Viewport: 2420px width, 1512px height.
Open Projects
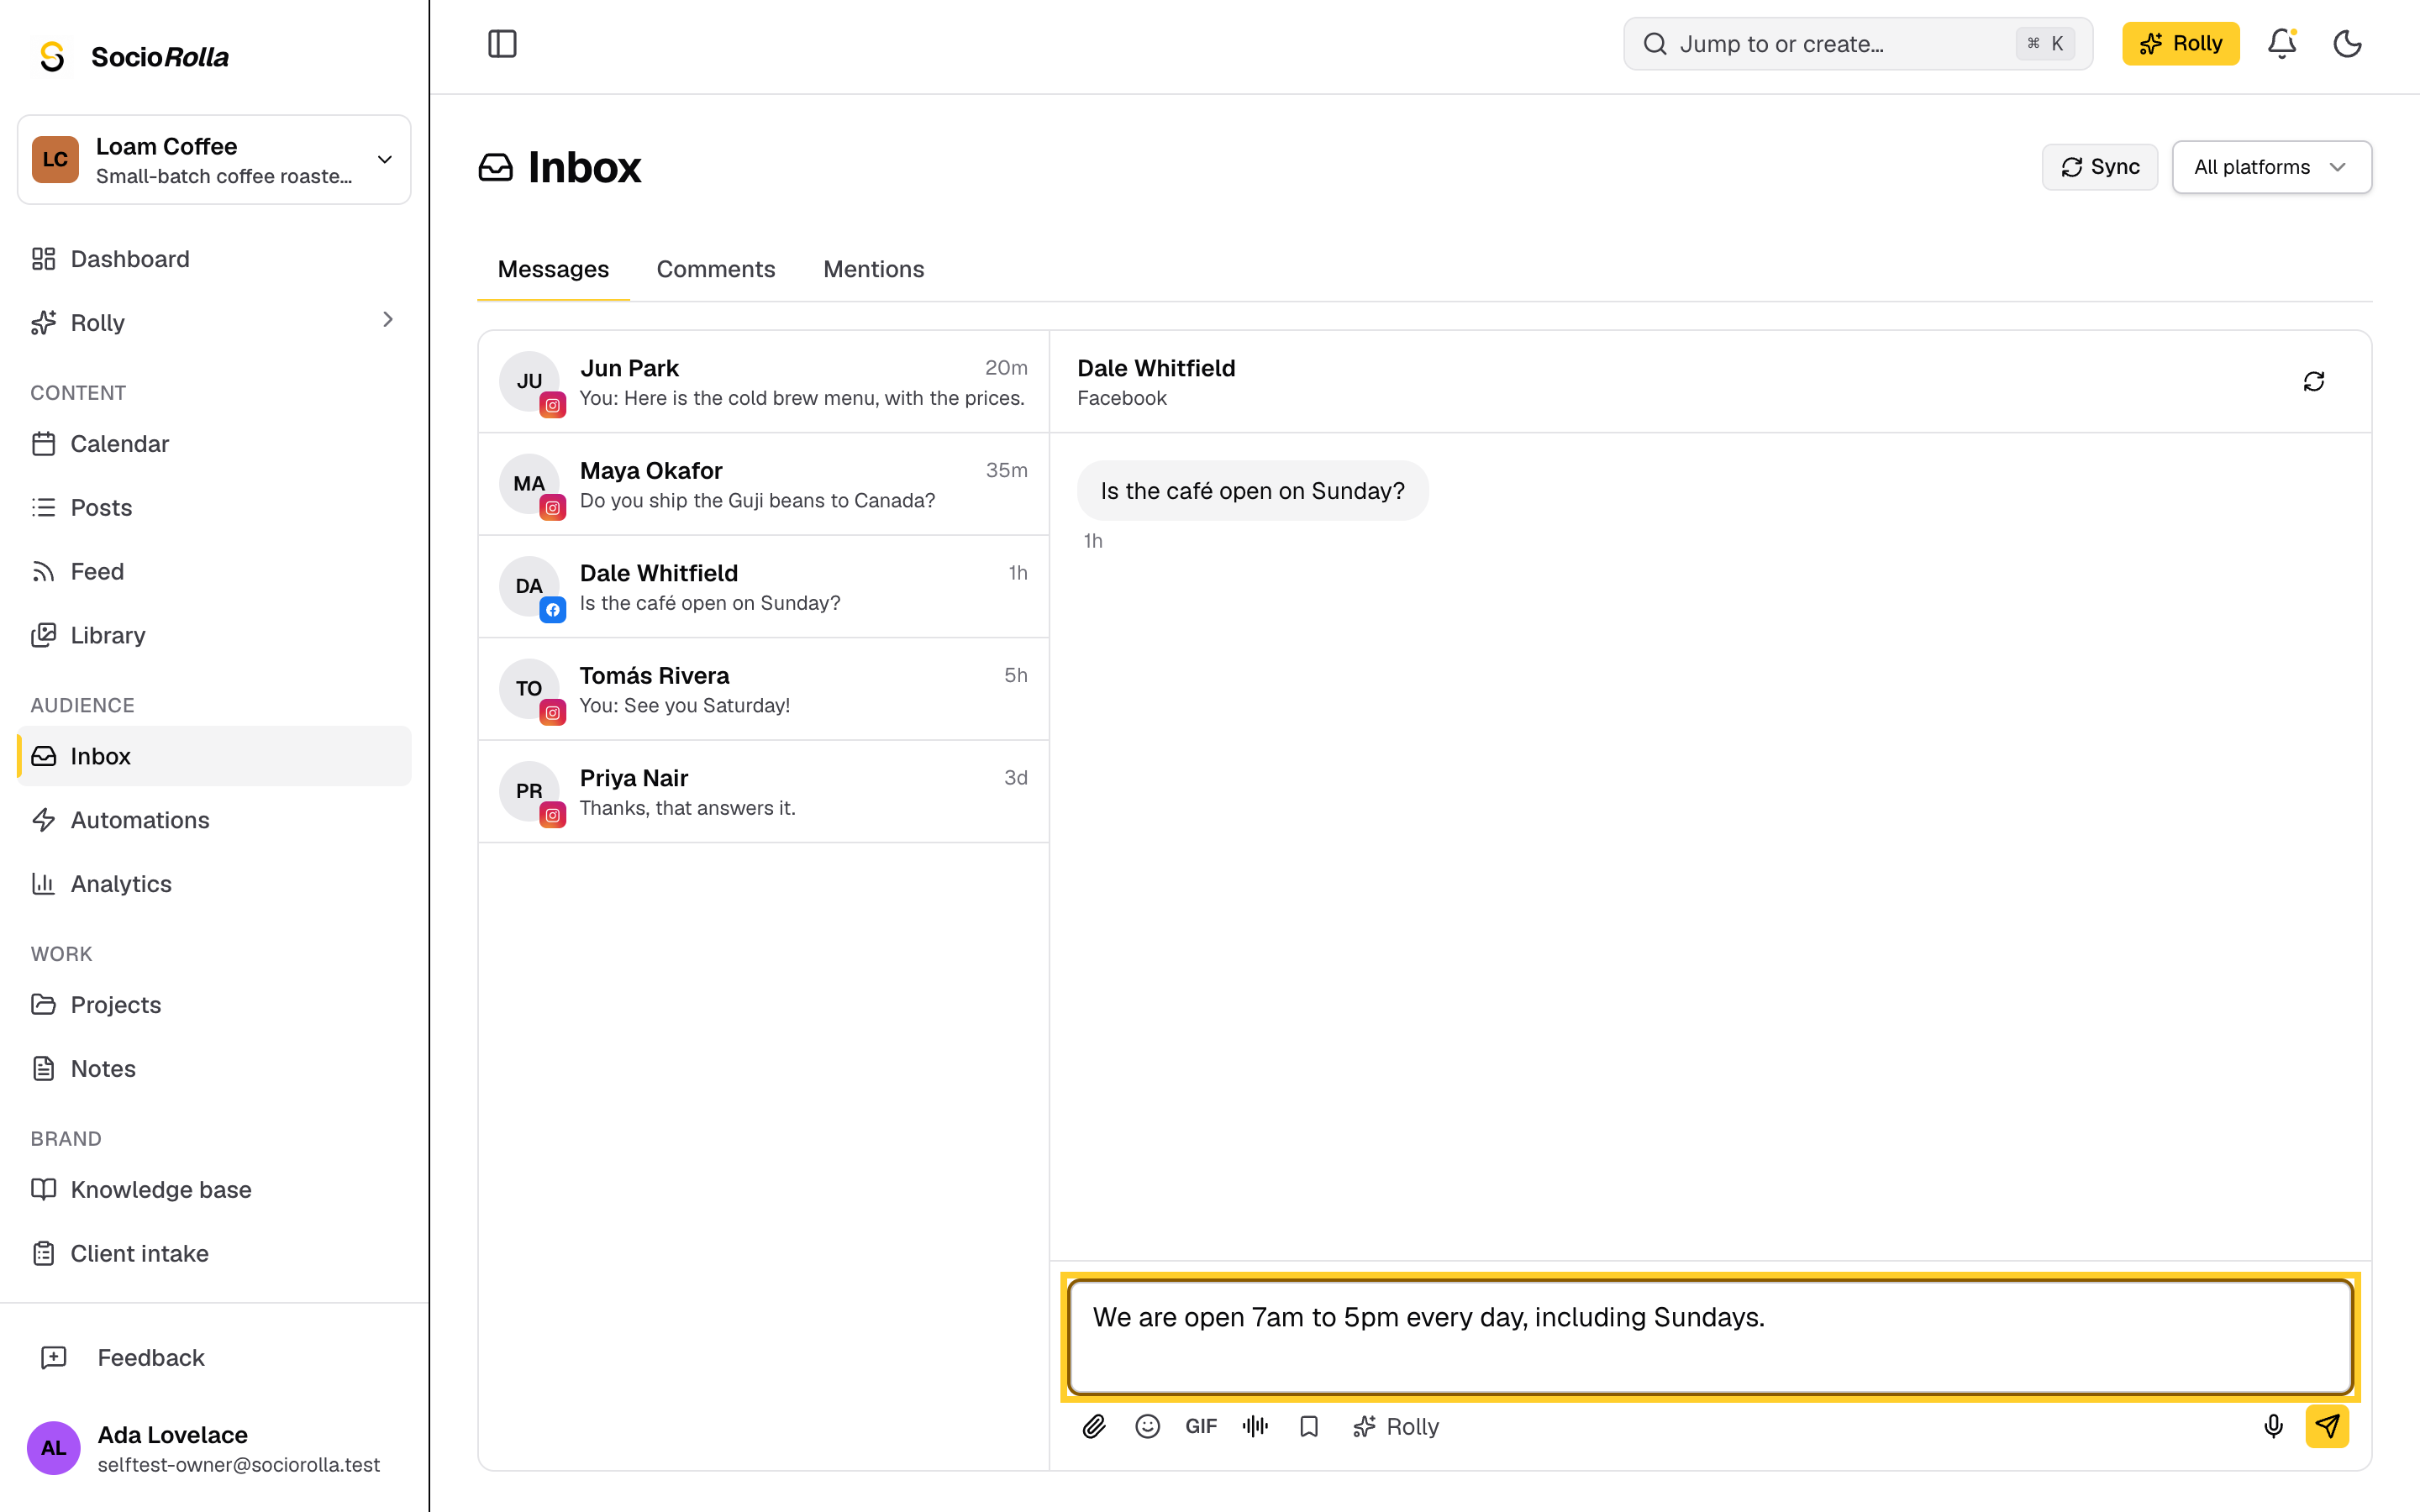pyautogui.click(x=214, y=1005)
